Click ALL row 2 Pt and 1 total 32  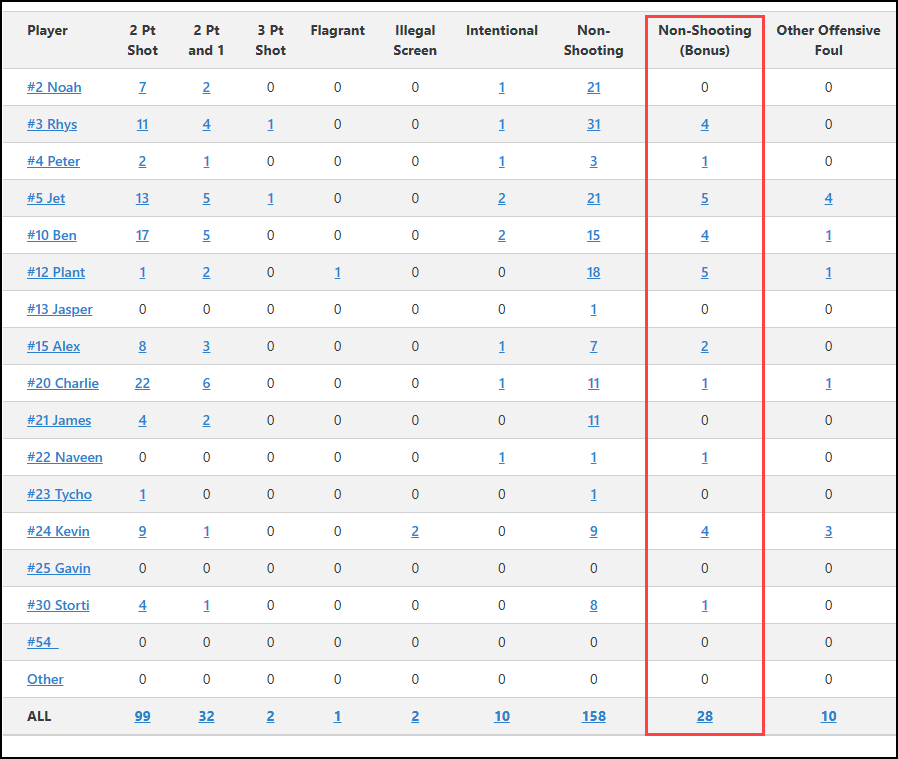(206, 716)
